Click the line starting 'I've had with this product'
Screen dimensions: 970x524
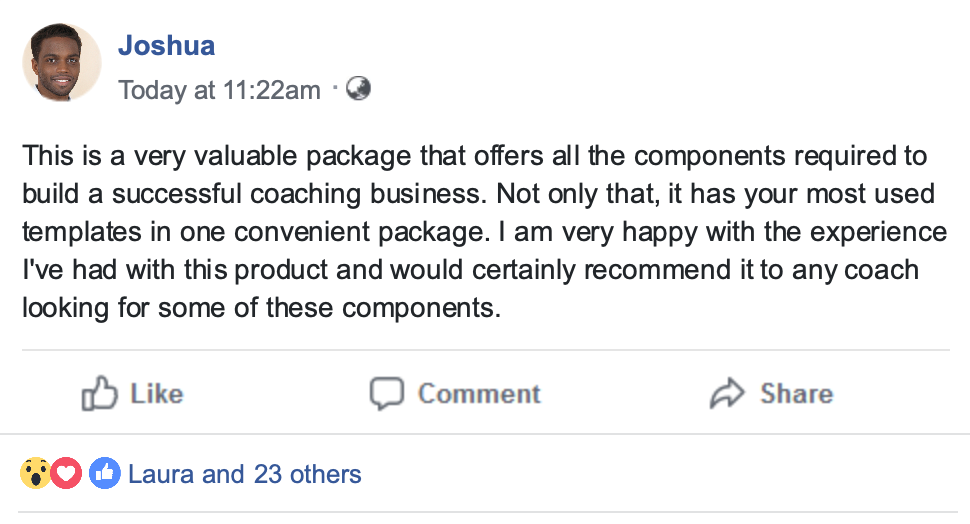tap(470, 271)
